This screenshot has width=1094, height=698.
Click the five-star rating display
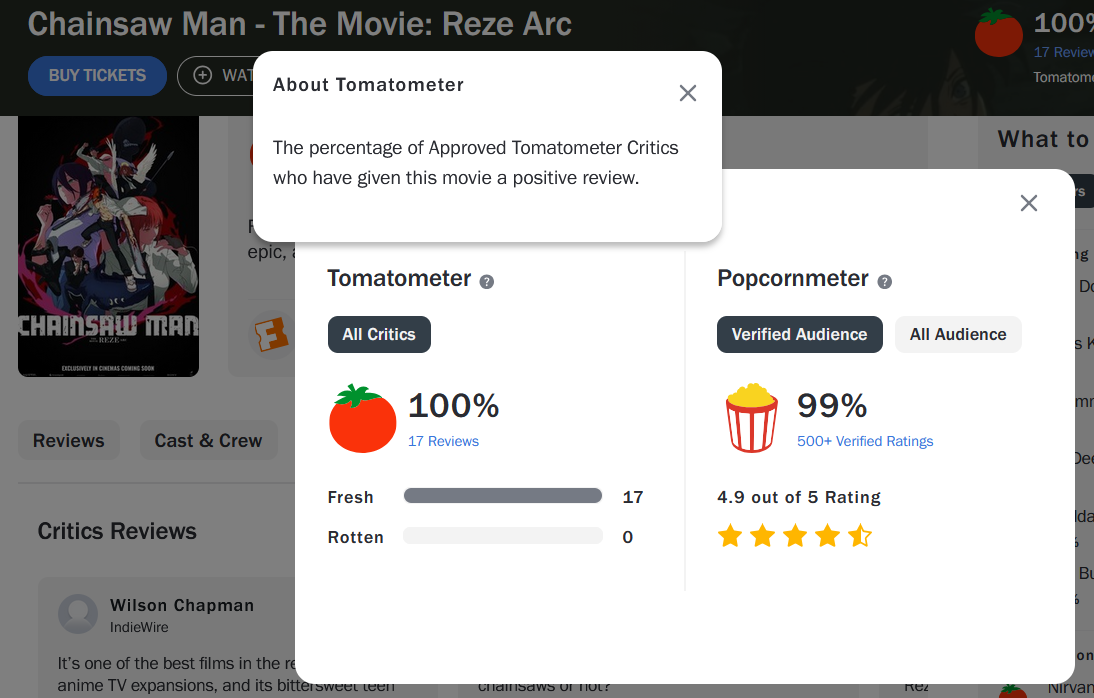(794, 536)
